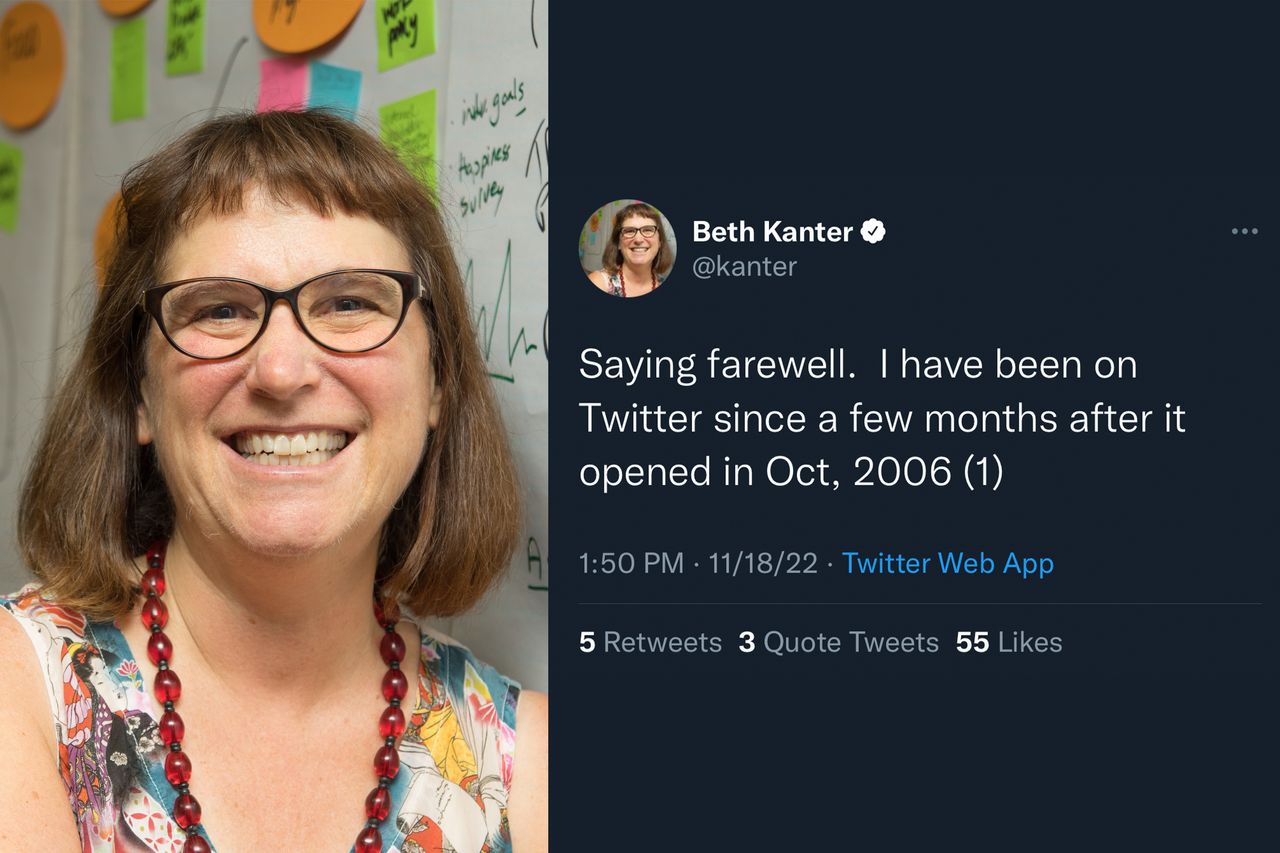The height and width of the screenshot is (853, 1280).
Task: Click the eyeglasses in the large photo
Action: tap(283, 312)
